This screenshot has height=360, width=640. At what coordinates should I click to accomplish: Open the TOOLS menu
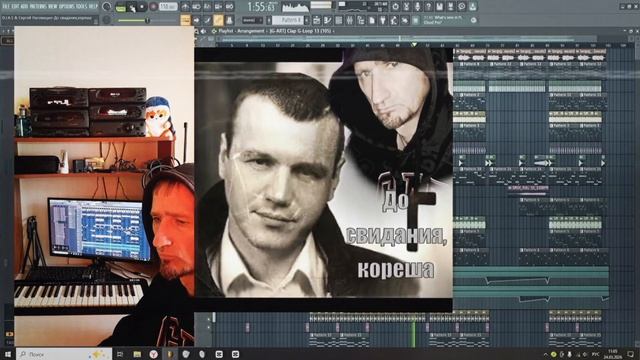(x=81, y=7)
